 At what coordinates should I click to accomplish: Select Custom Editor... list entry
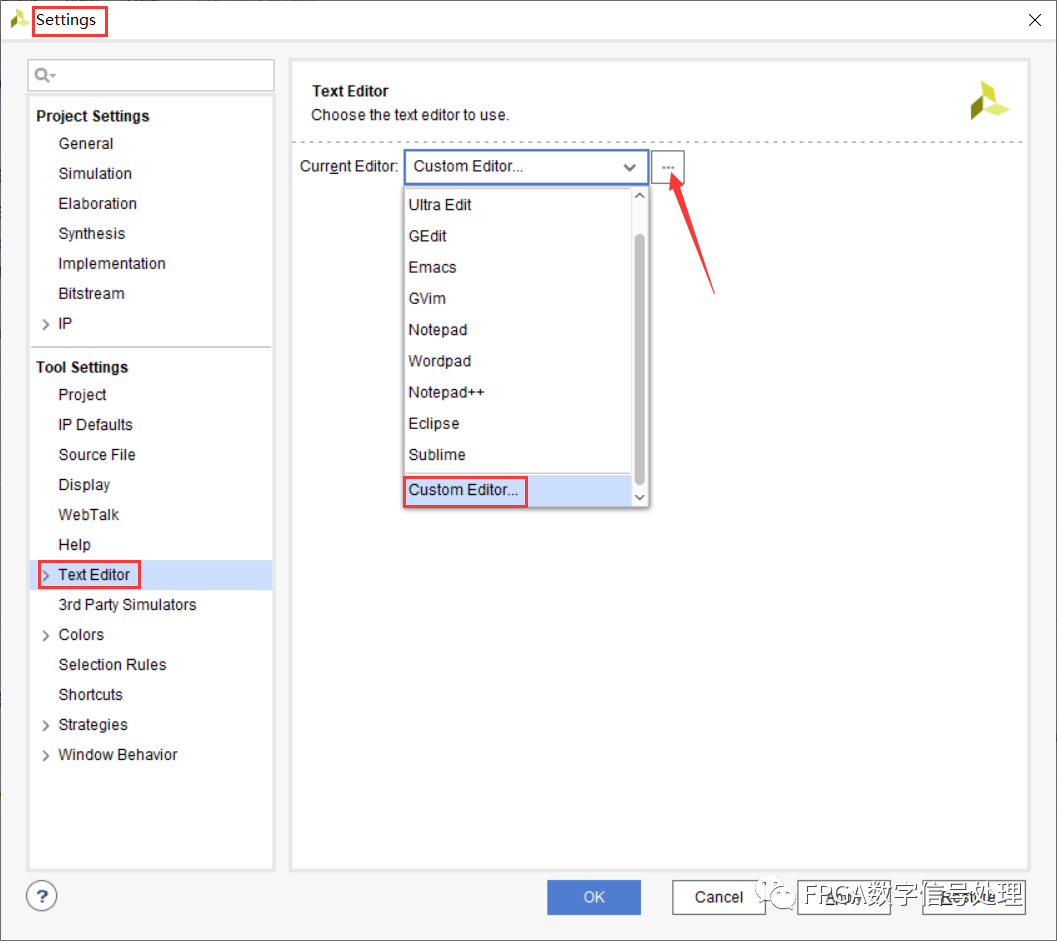[518, 490]
